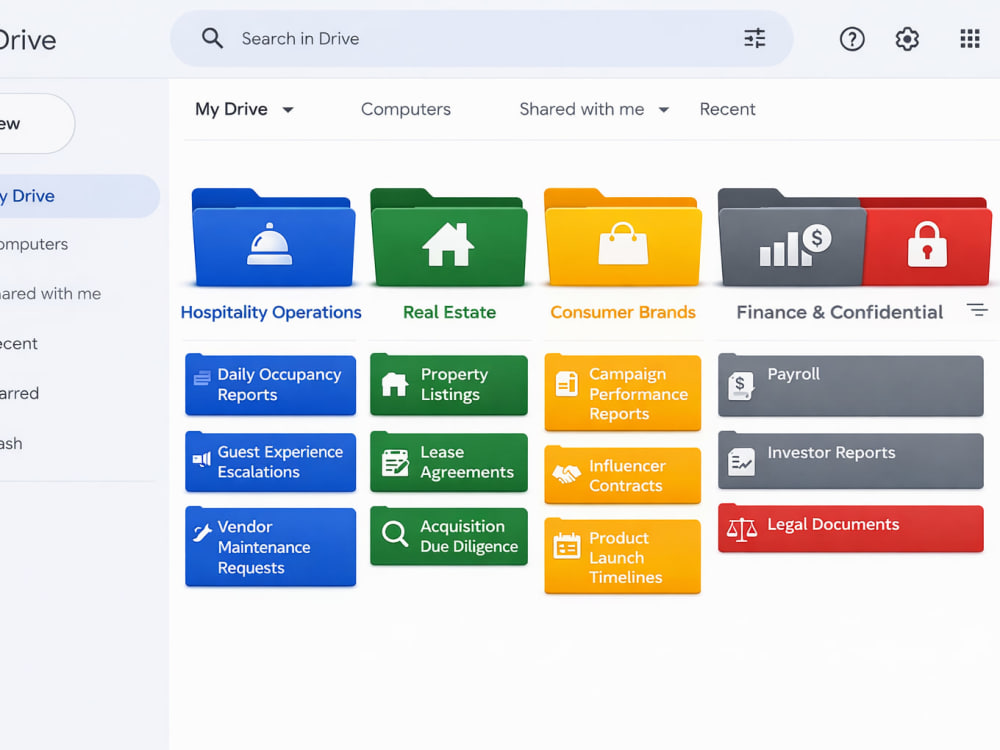
Task: Open the Daily Occupancy Reports folder
Action: coord(270,385)
